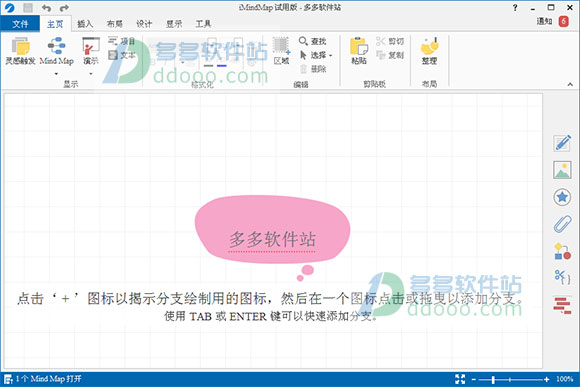
Task: Launch 灵感触发 brainstorm view
Action: 20,51
